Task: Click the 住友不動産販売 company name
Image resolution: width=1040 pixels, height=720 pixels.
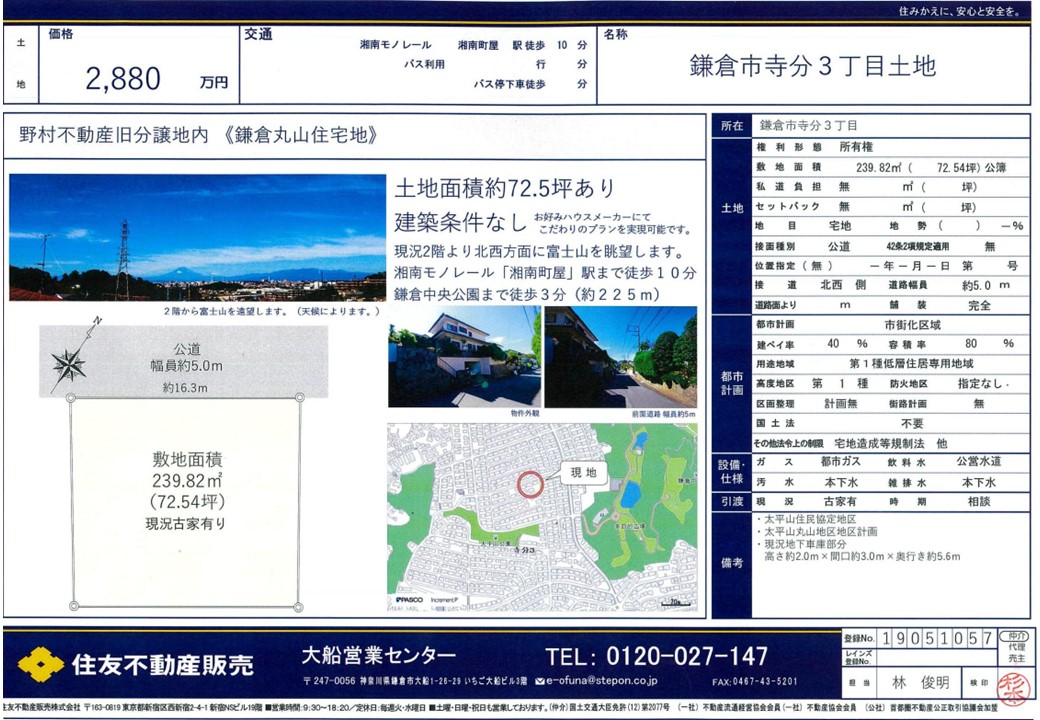Action: click(162, 664)
